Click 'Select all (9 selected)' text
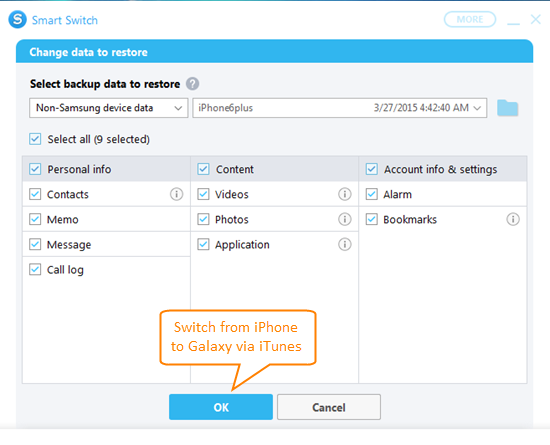Image resolution: width=550 pixels, height=445 pixels. 99,139
